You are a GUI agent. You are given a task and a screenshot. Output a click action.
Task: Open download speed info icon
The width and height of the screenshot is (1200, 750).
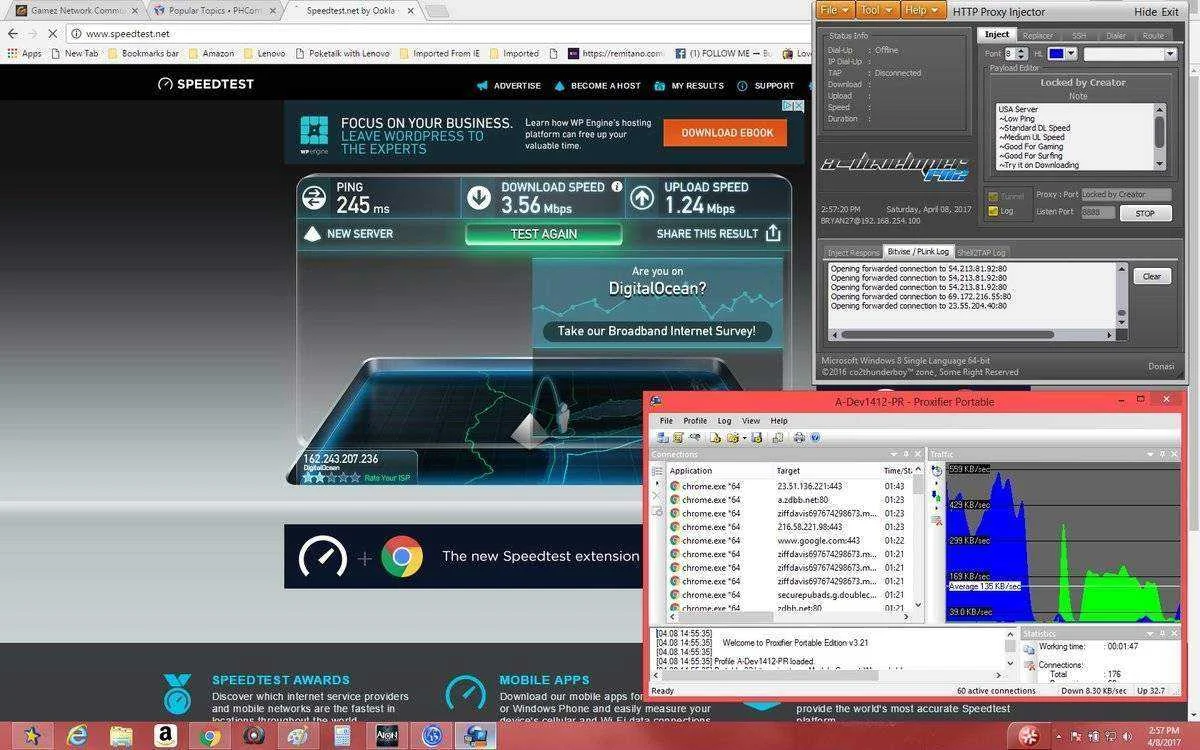[x=617, y=186]
